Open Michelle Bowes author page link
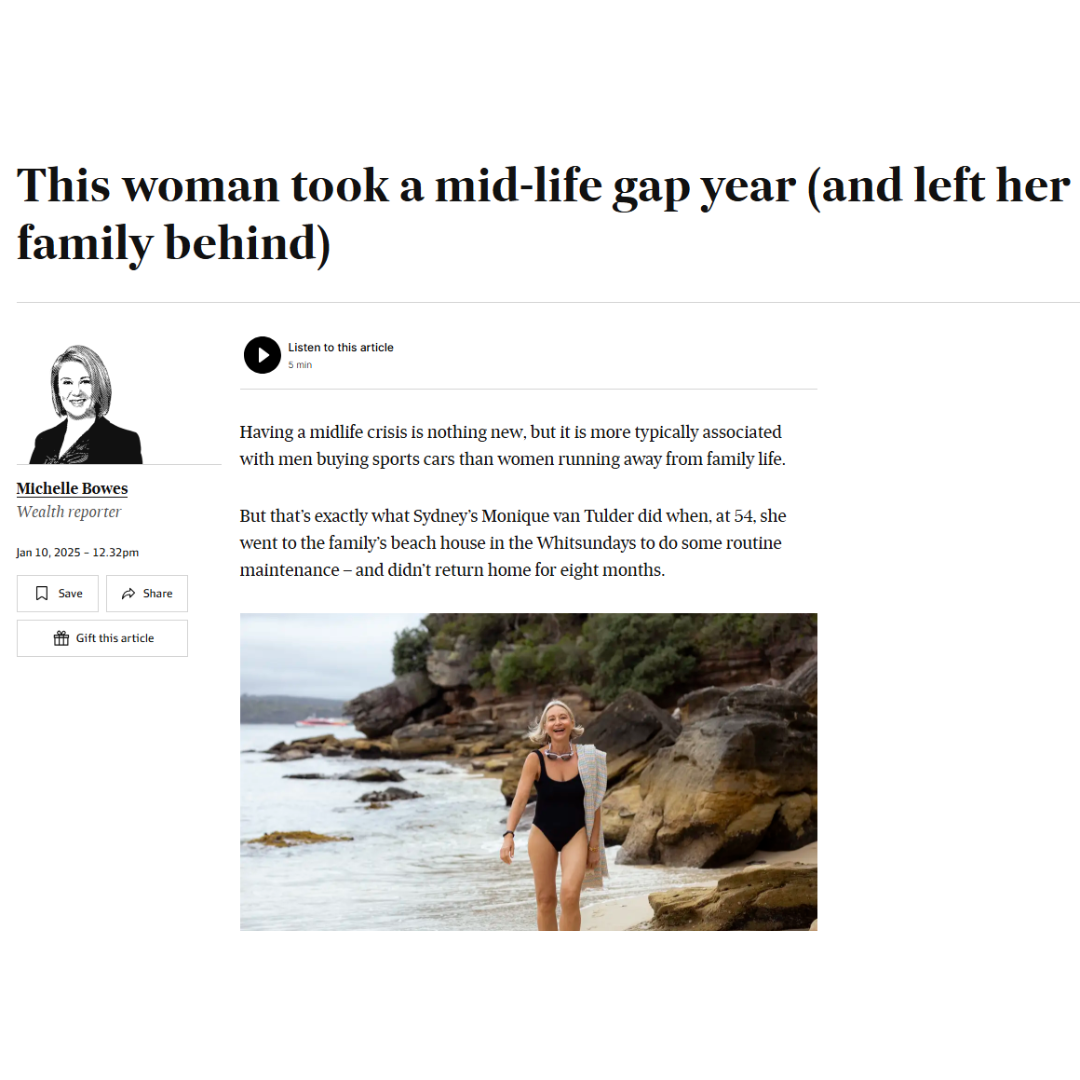This screenshot has height=1080, width=1080. pyautogui.click(x=72, y=488)
